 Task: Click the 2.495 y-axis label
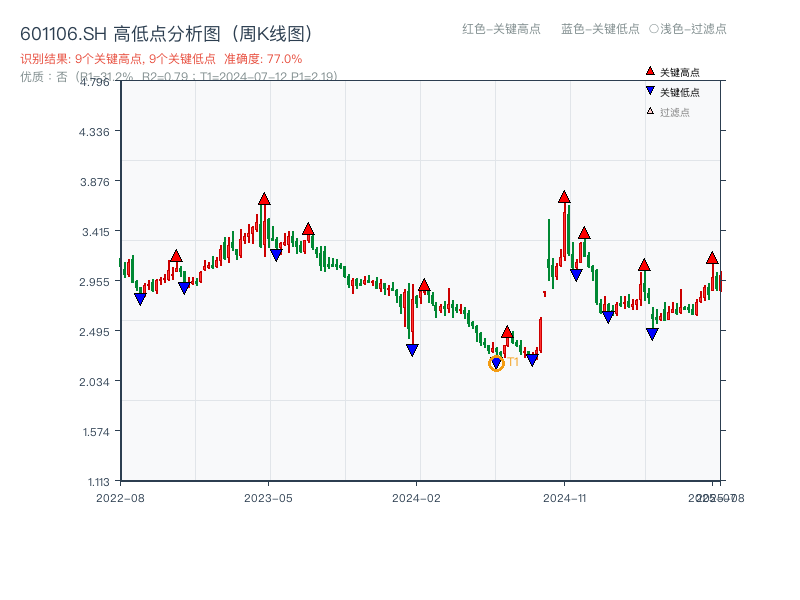point(94,332)
